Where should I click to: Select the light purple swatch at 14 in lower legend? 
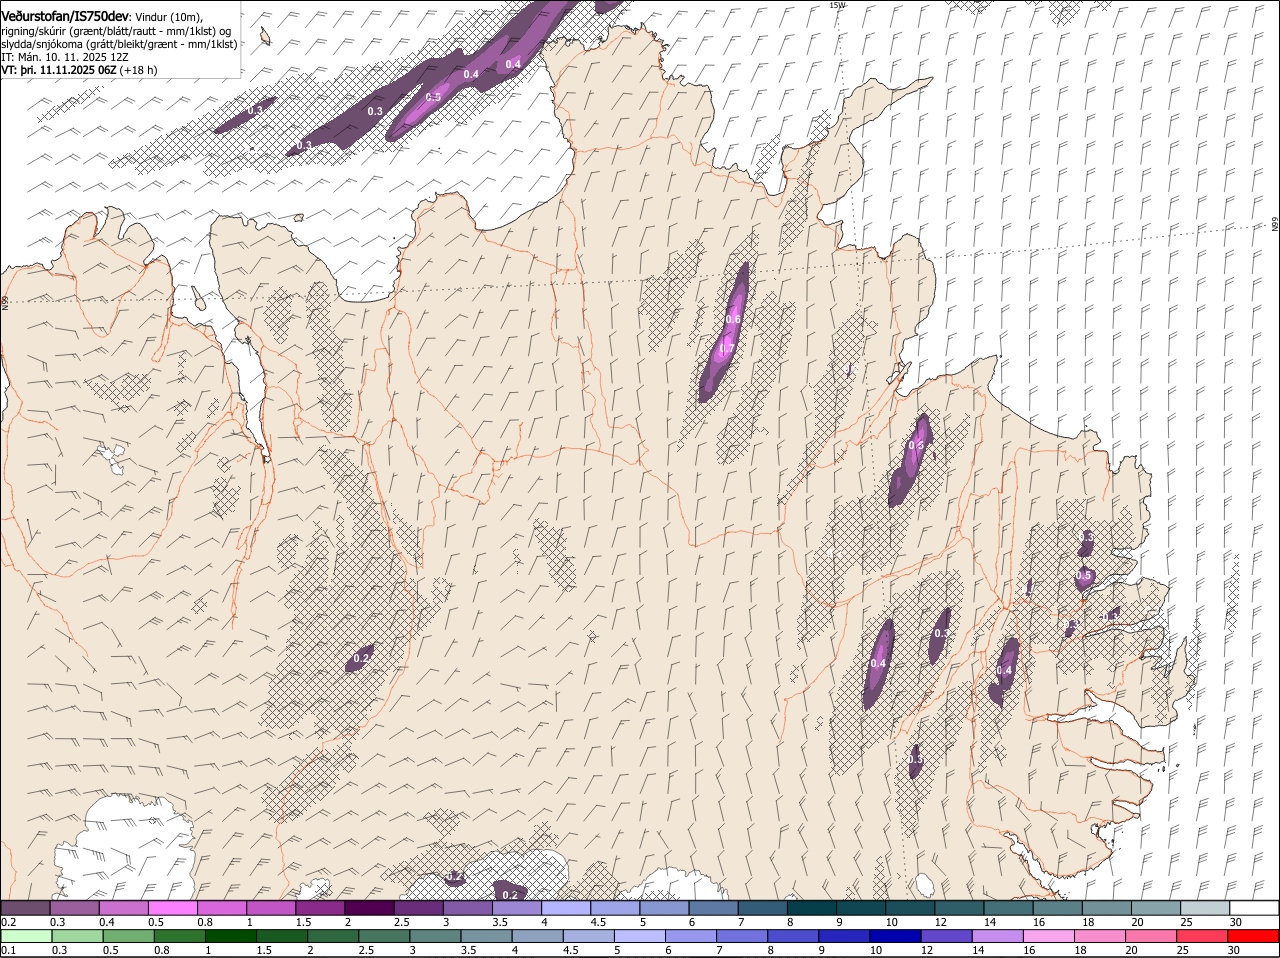999,936
